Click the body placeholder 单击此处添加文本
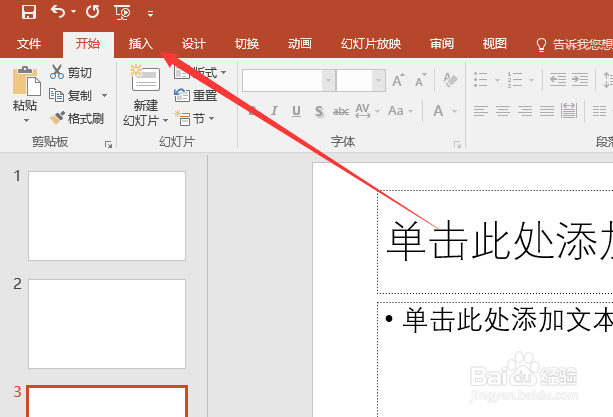Screen dimensions: 613x417 495,360
